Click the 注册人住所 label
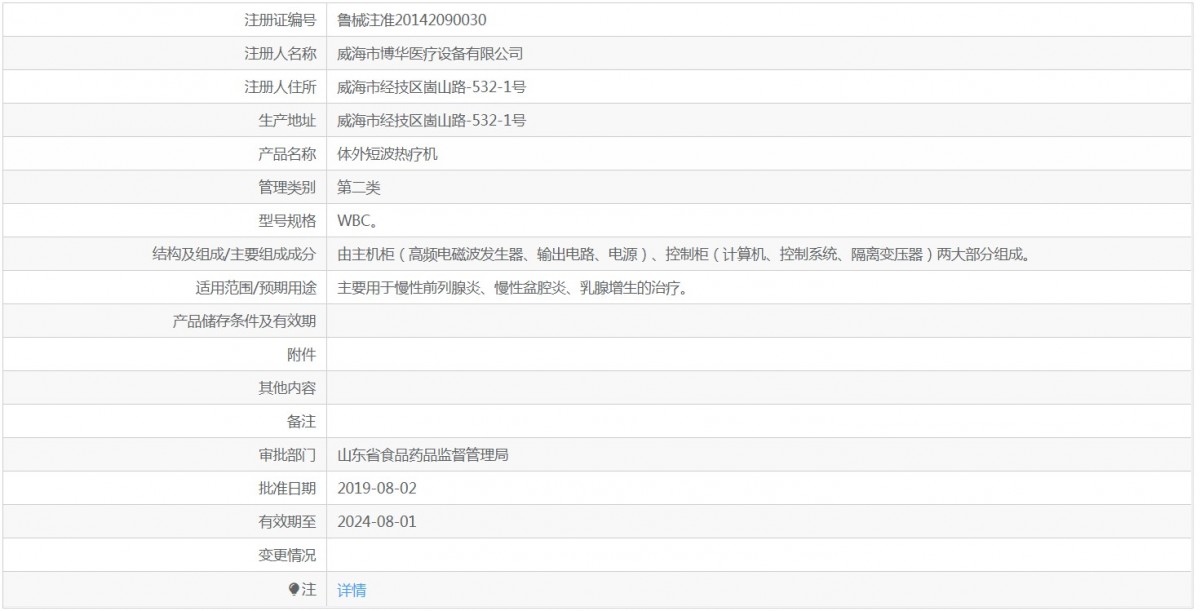1200x611 pixels. [x=280, y=87]
